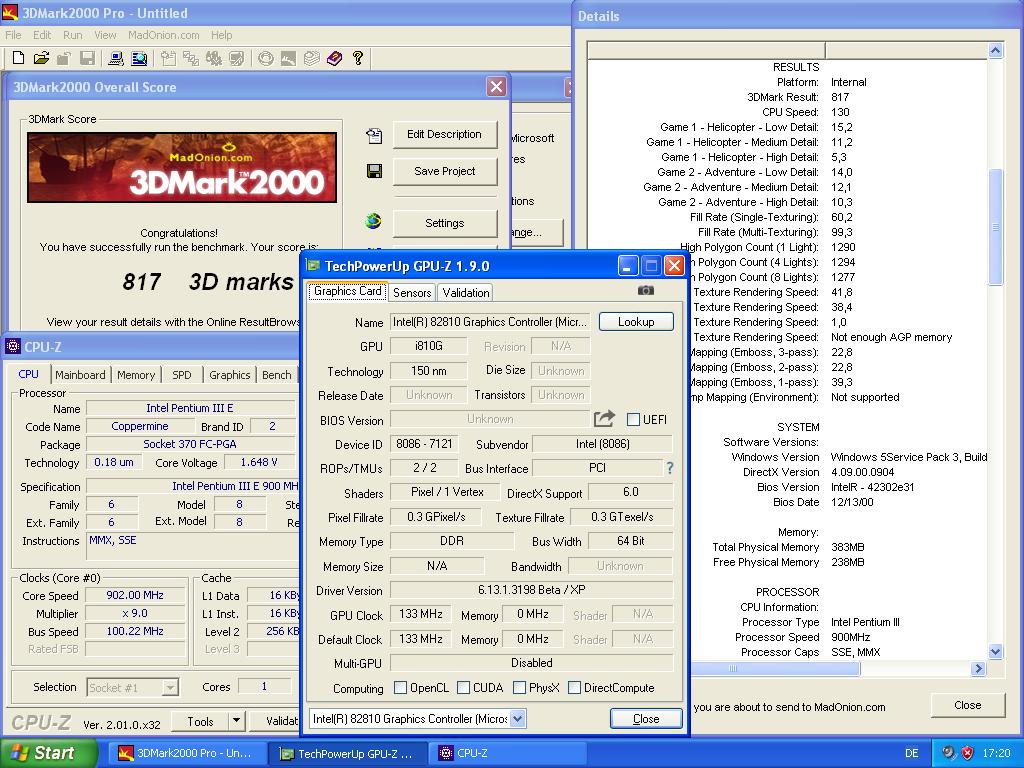
Task: Toggle the CUDA checkbox
Action: pos(464,688)
